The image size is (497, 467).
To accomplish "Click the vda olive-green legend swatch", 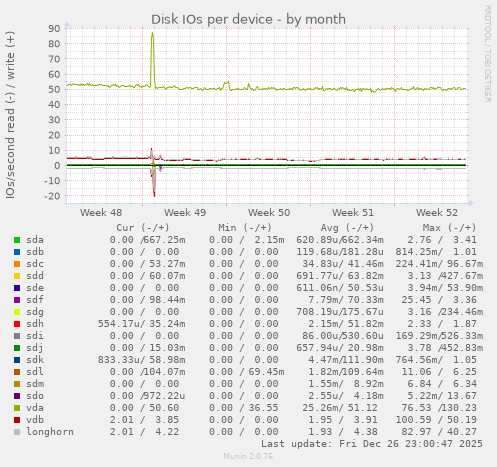I will coord(17,408).
